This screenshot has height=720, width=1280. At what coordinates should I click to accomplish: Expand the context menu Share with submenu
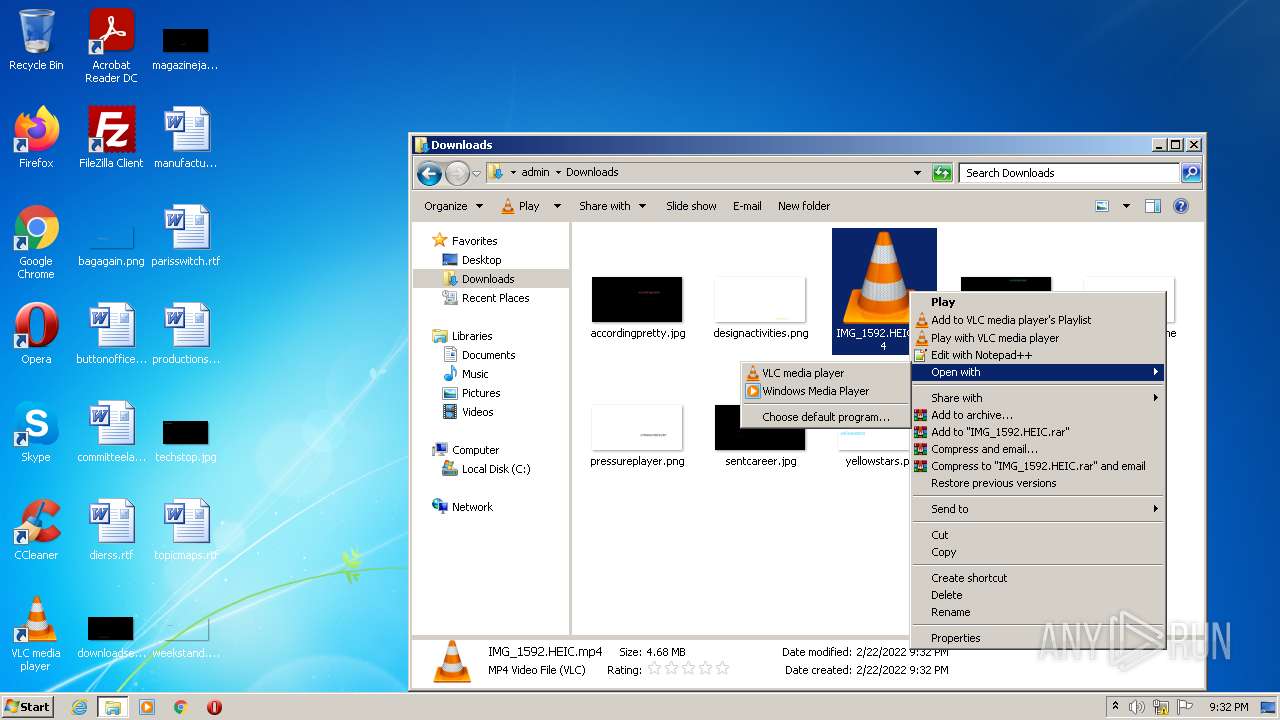tap(1038, 398)
